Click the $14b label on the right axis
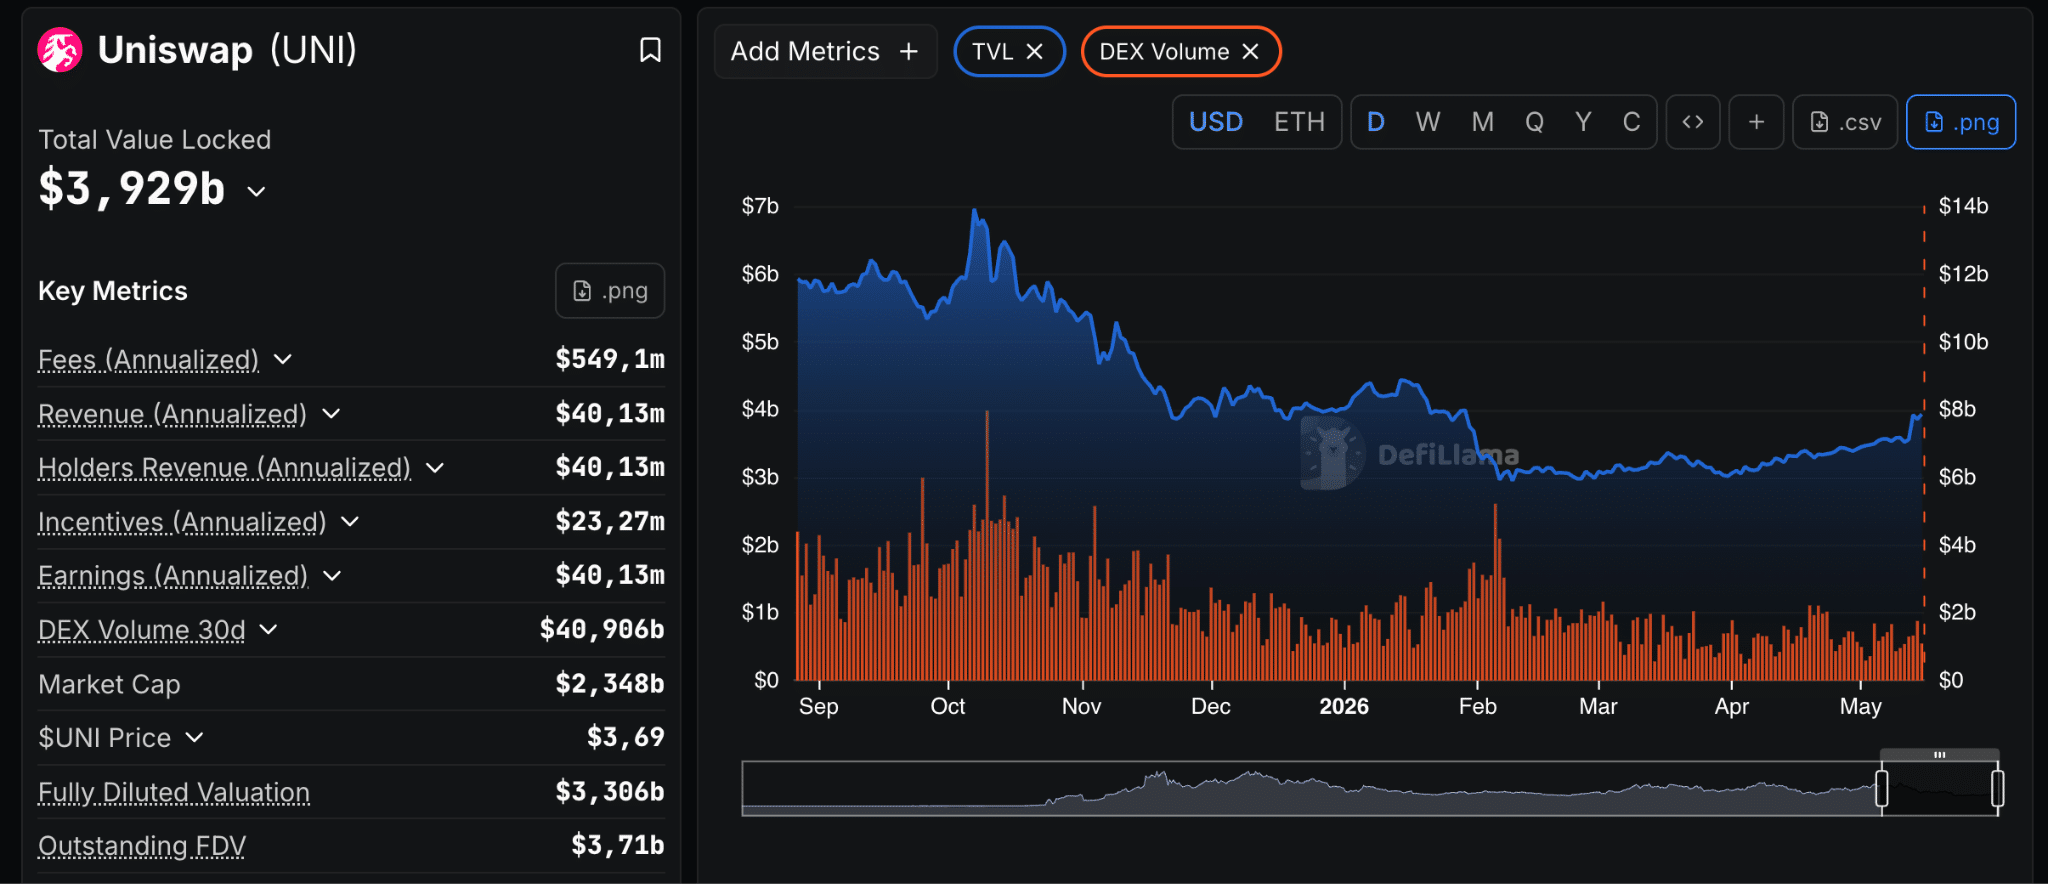The height and width of the screenshot is (884, 2048). click(x=1963, y=206)
